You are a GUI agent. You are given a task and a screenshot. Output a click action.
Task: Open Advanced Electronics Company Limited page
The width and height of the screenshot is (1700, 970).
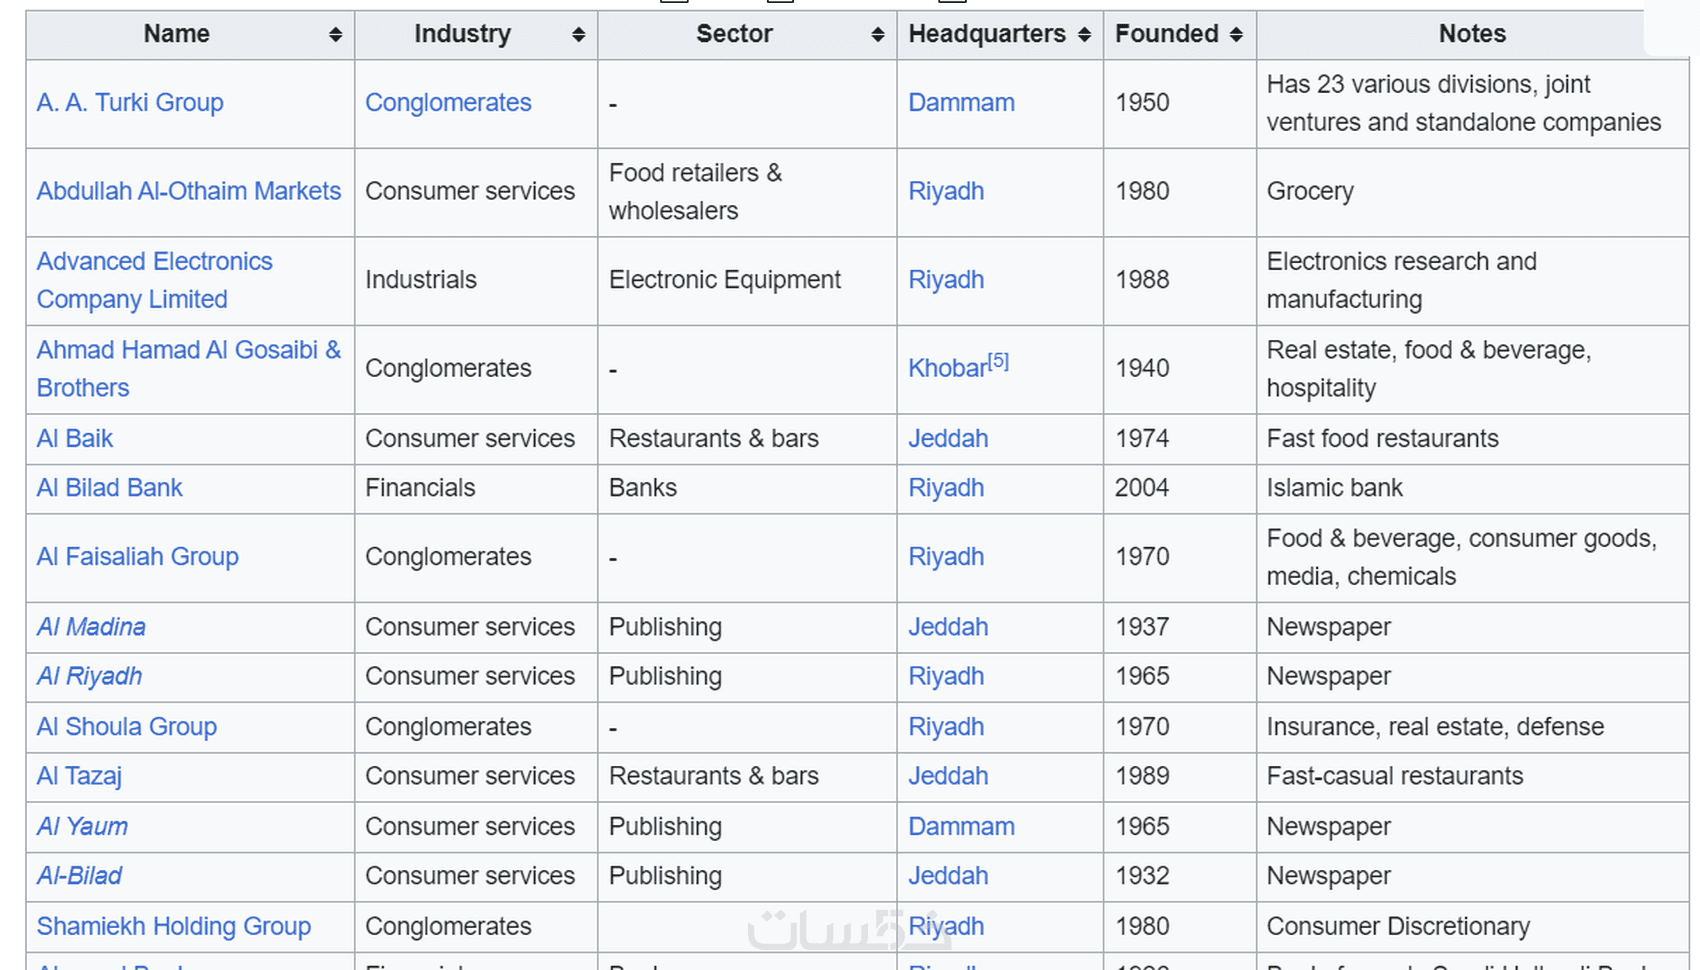pyautogui.click(x=154, y=262)
